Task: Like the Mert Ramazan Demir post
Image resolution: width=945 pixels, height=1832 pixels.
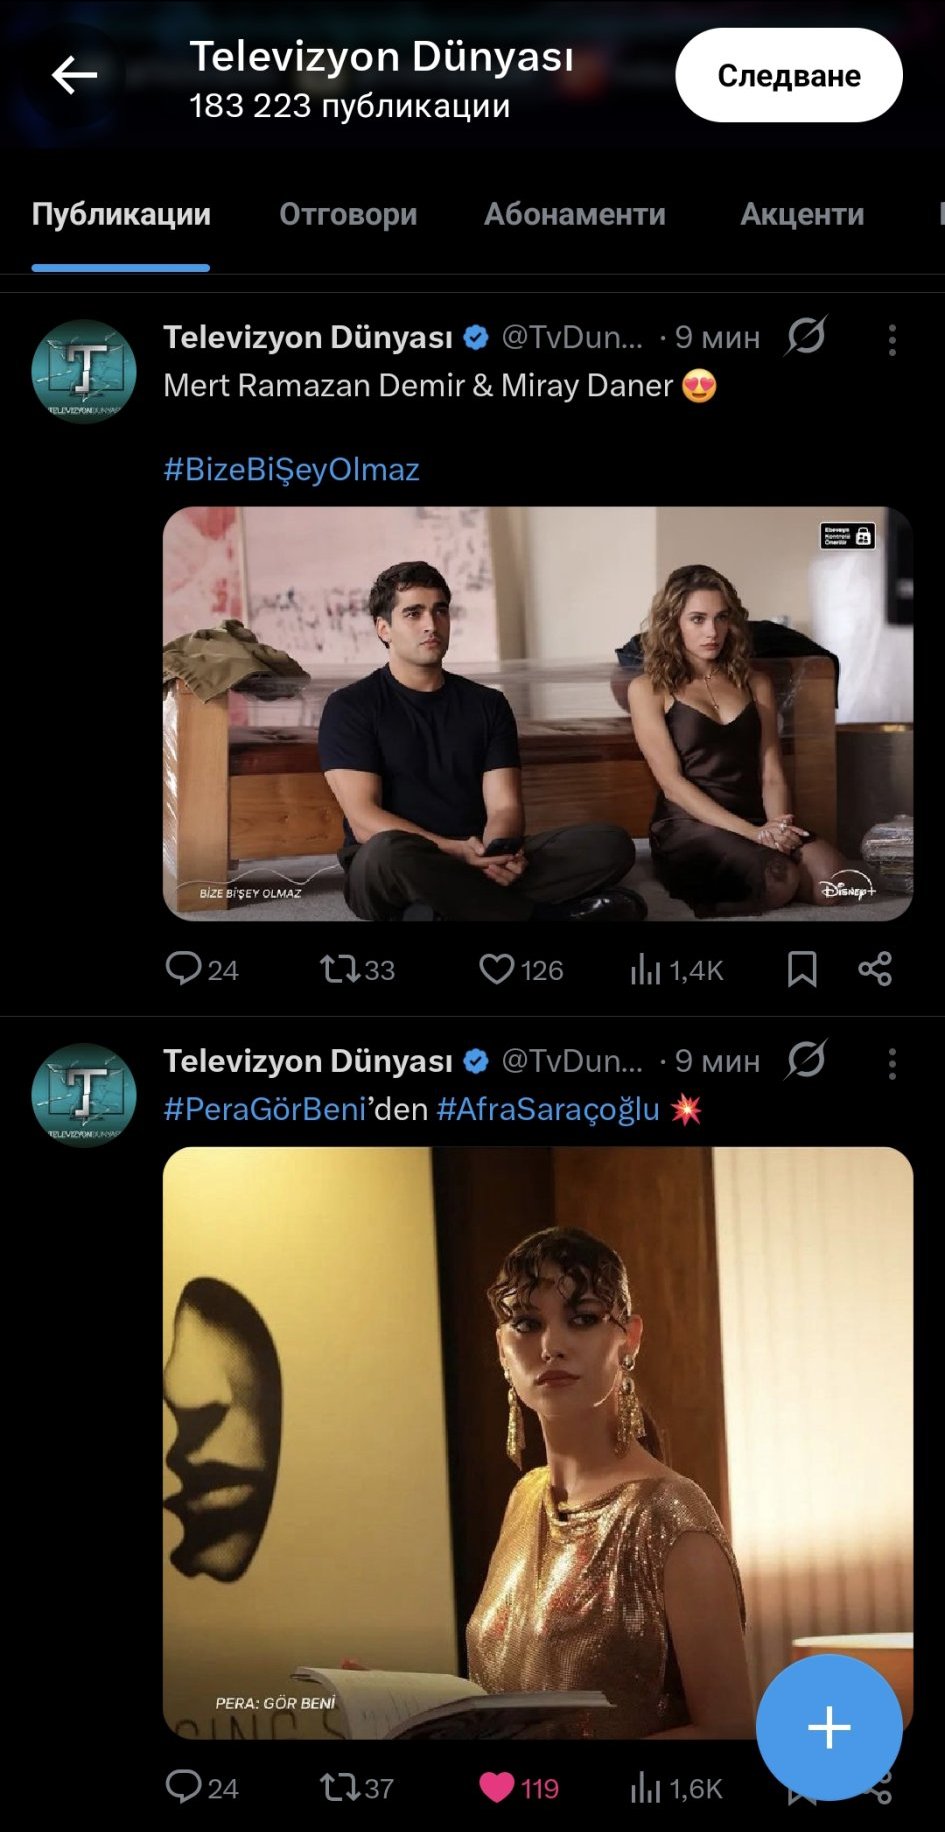Action: pos(497,969)
